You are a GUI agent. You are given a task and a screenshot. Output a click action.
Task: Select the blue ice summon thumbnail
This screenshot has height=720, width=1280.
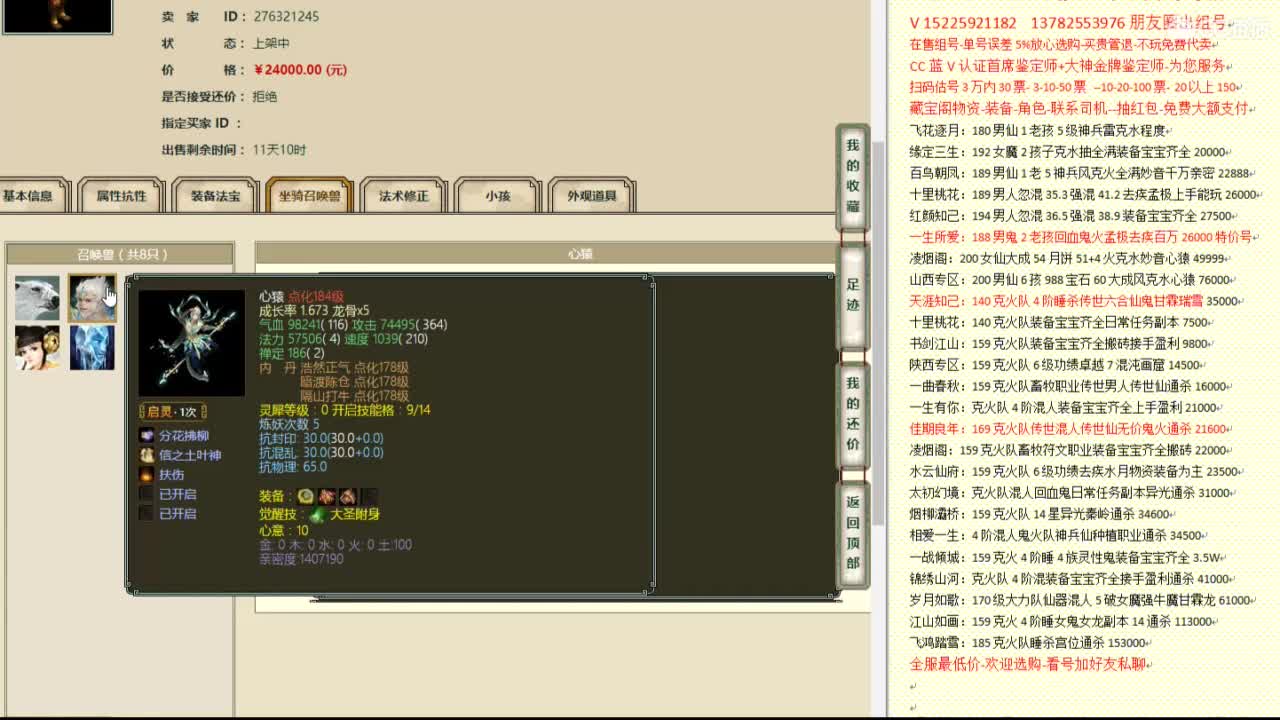91,347
